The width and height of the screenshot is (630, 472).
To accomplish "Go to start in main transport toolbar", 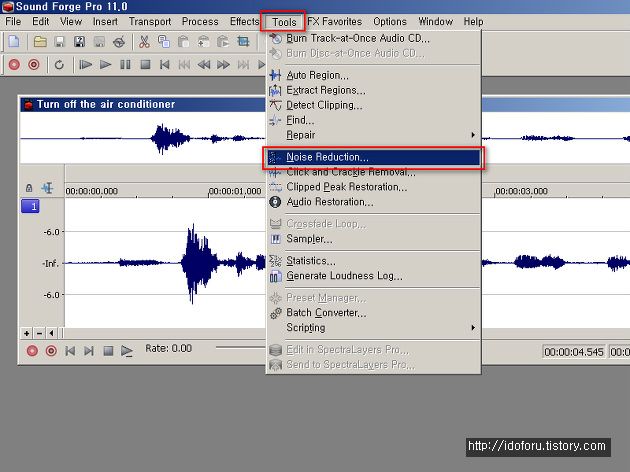I will click(x=164, y=65).
